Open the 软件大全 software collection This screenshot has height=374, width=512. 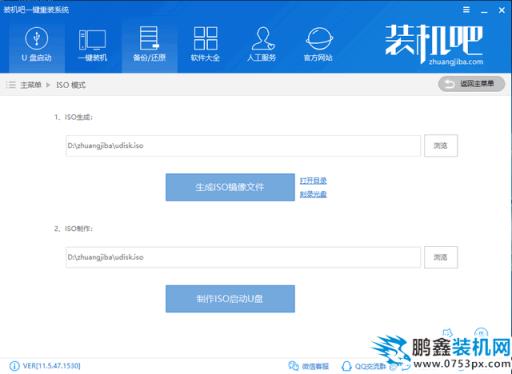point(205,45)
